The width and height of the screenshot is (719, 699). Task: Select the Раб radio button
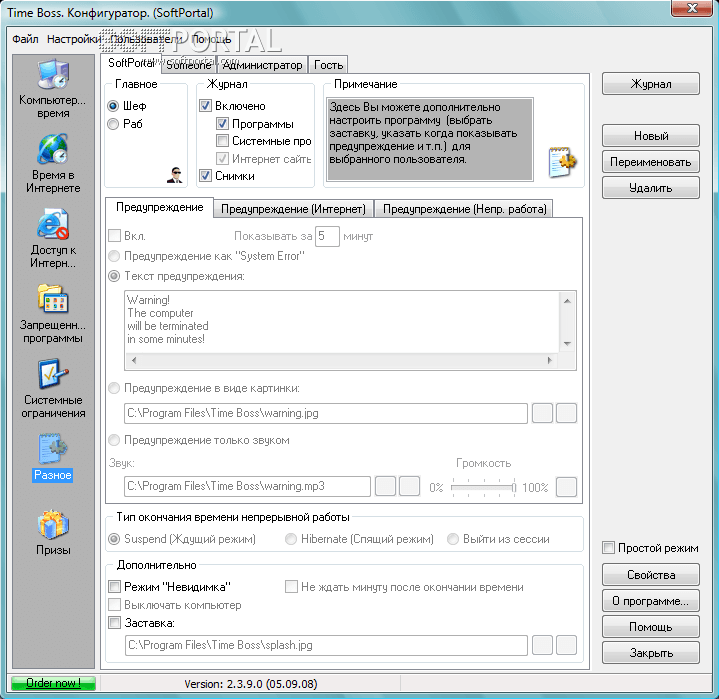tap(113, 124)
